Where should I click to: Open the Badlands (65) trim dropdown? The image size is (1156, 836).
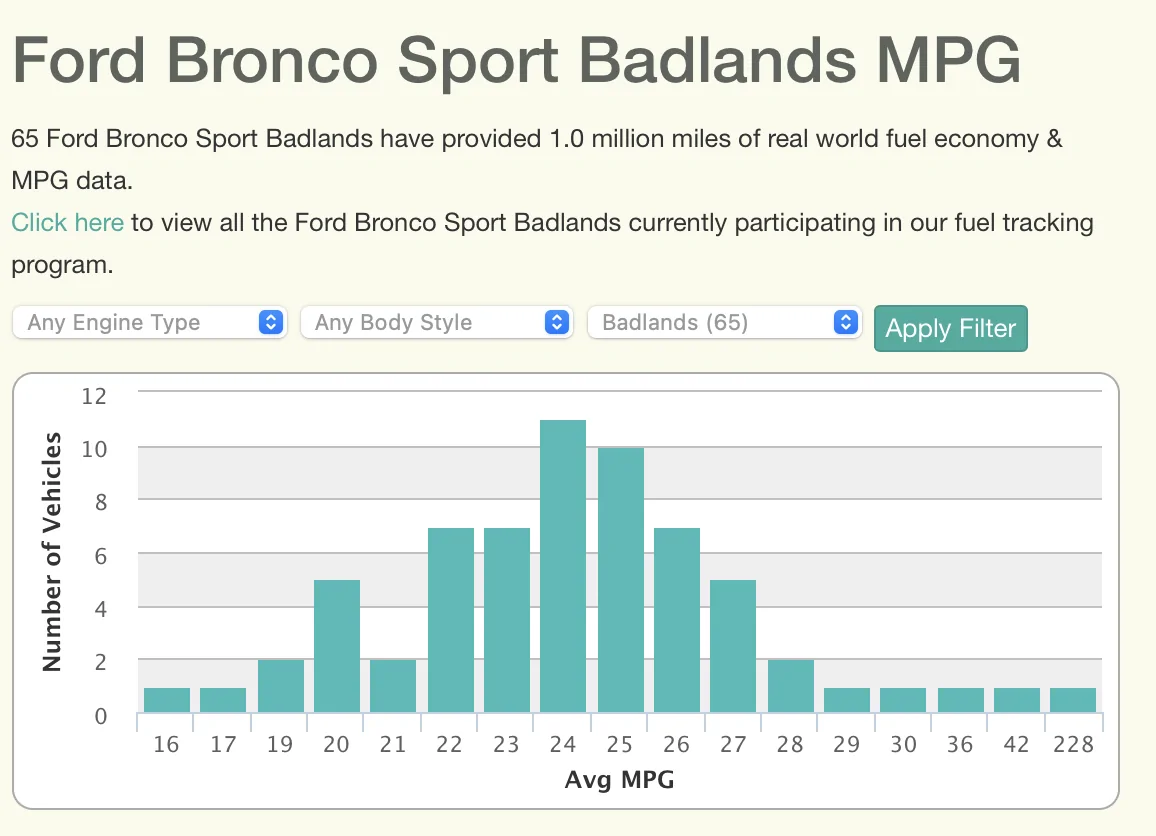tap(724, 322)
